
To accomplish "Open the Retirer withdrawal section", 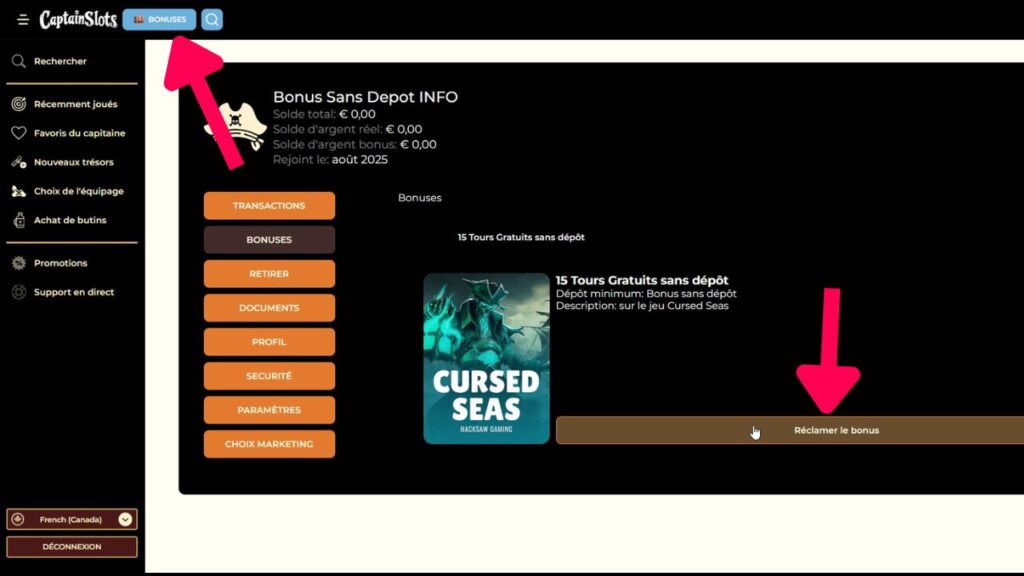I will (x=269, y=274).
